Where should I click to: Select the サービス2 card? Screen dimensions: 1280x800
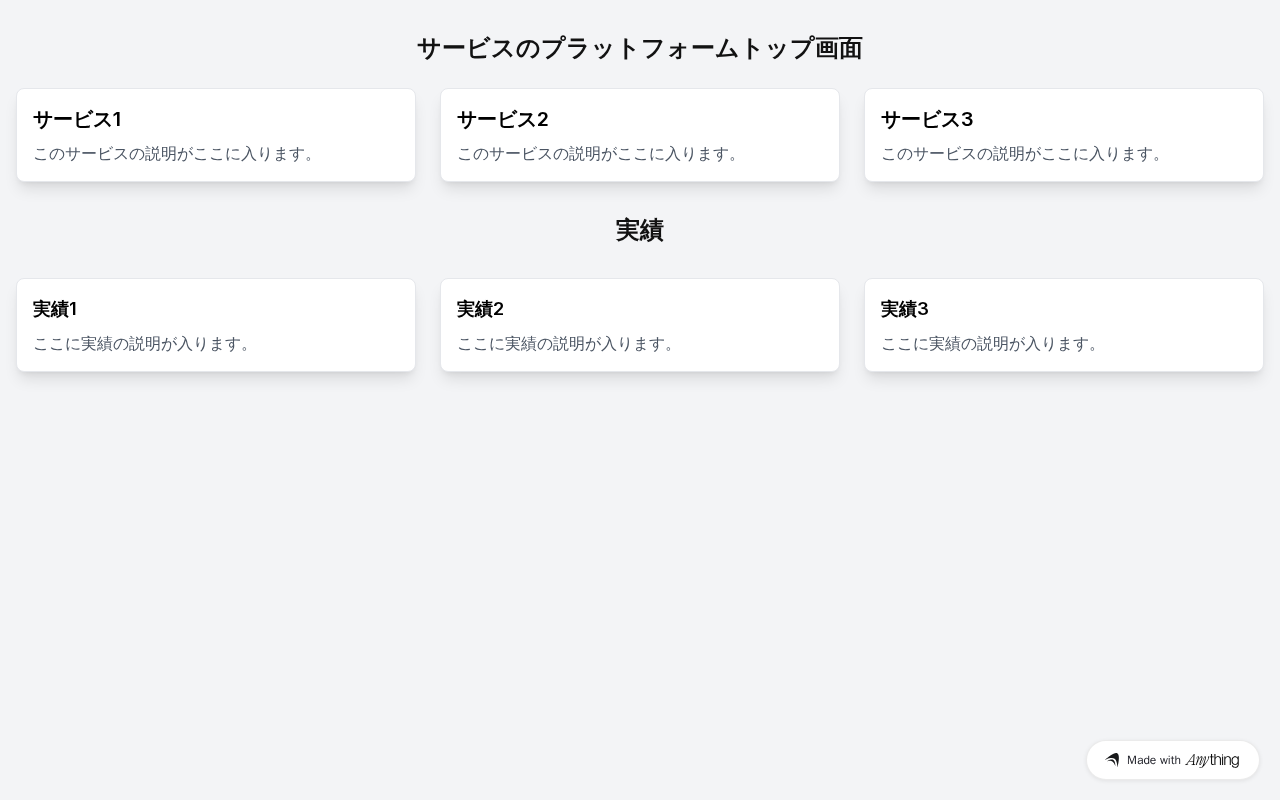tap(640, 135)
